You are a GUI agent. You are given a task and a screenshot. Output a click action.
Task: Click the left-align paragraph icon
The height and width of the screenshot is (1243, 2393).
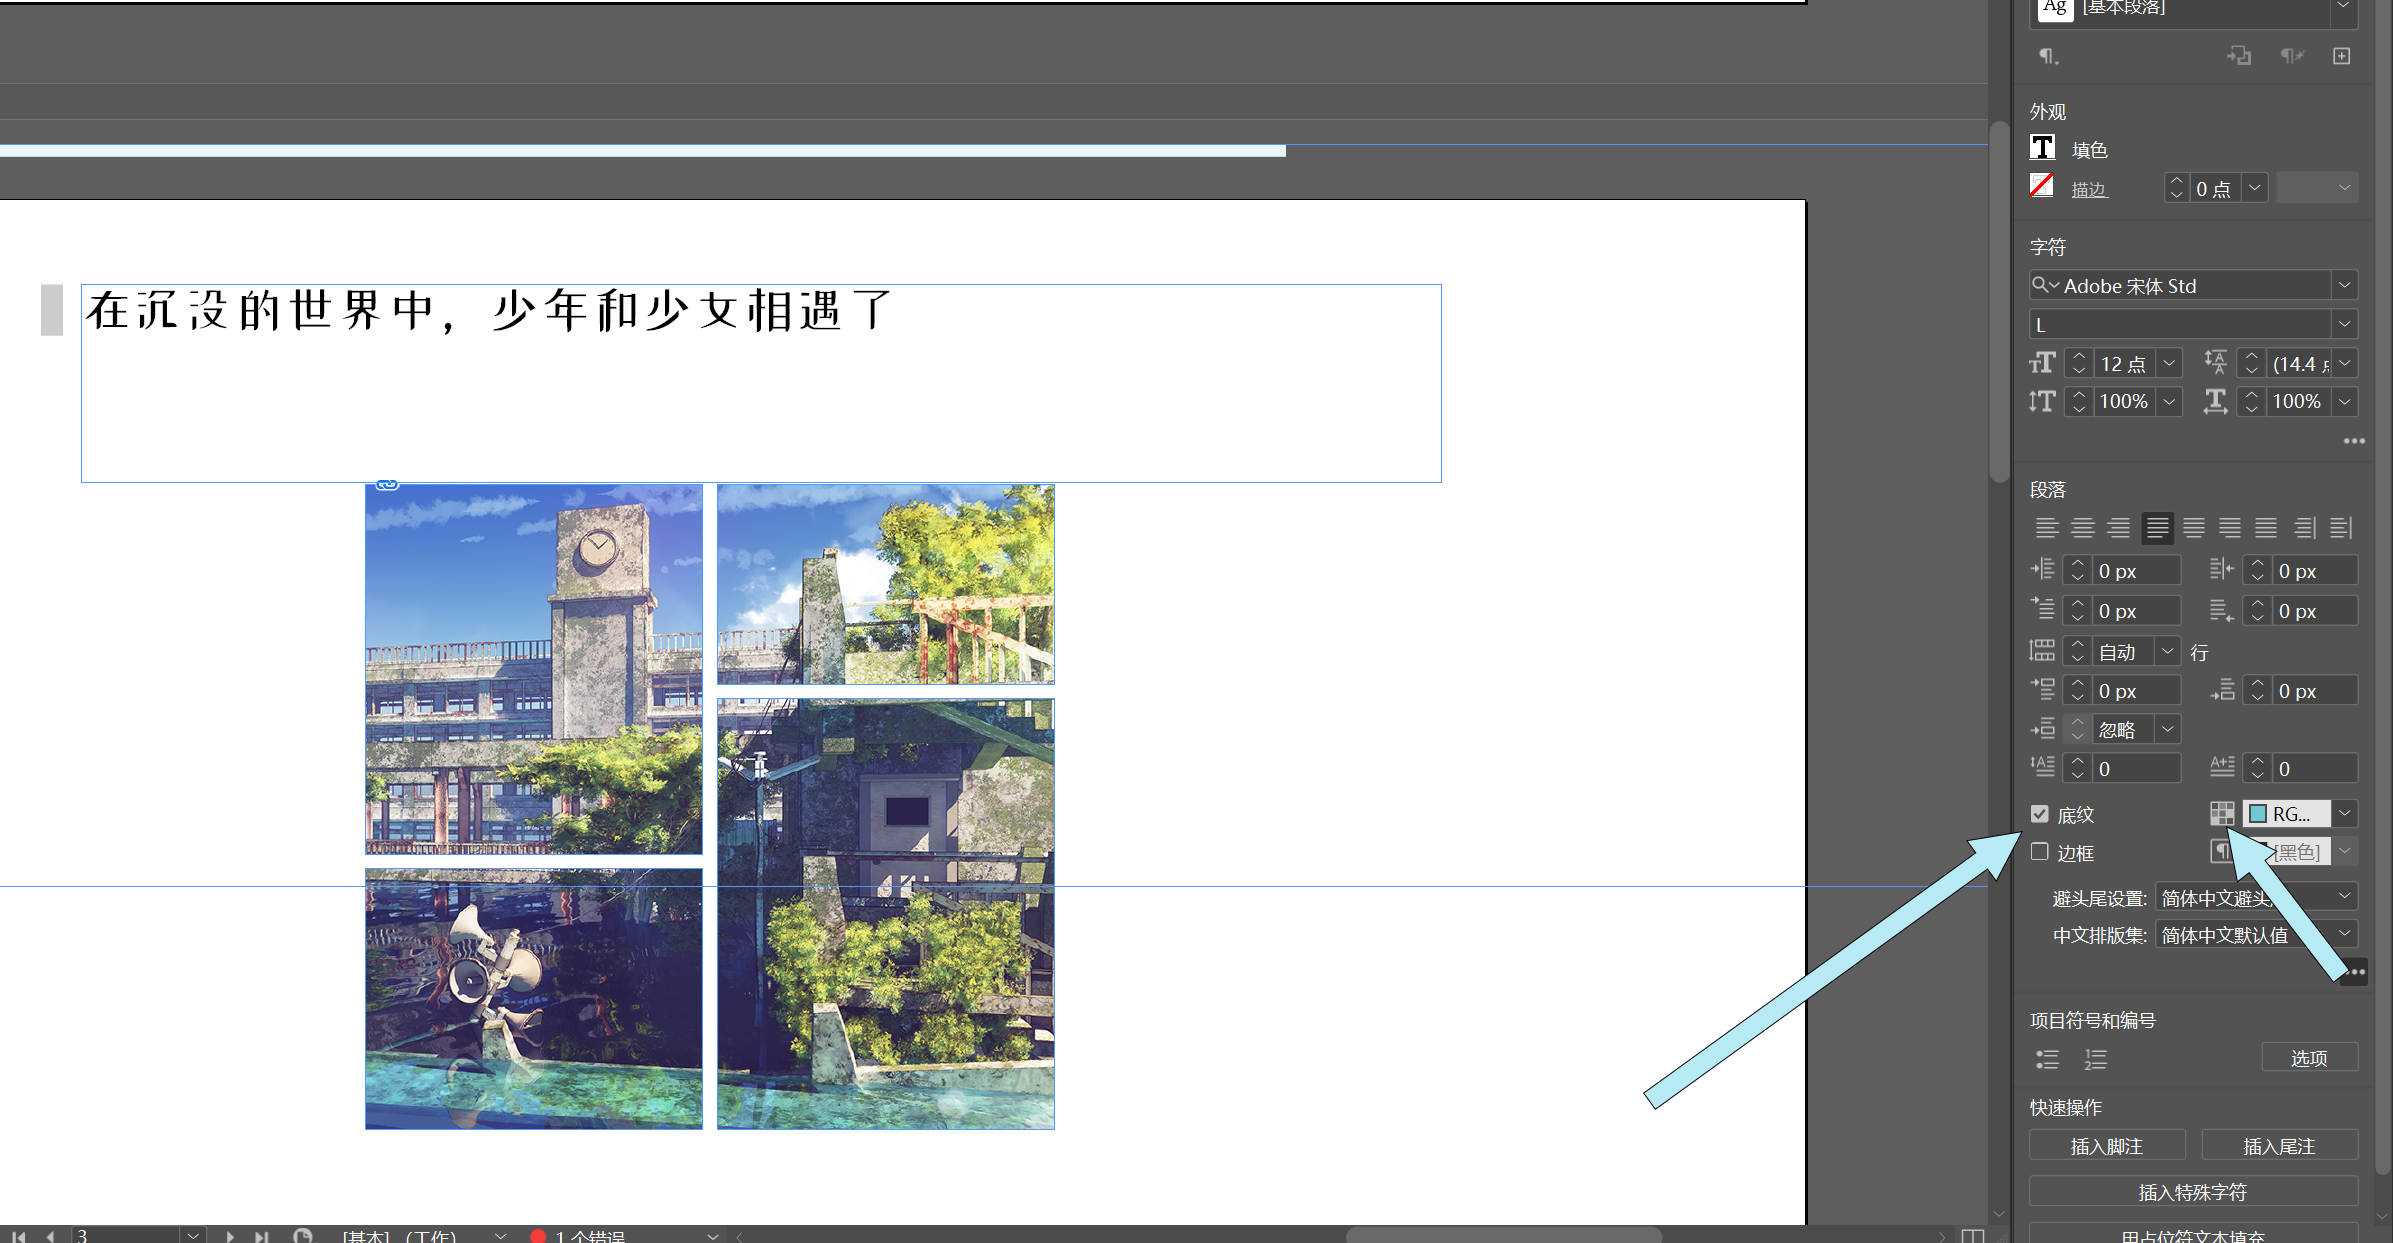click(2046, 528)
